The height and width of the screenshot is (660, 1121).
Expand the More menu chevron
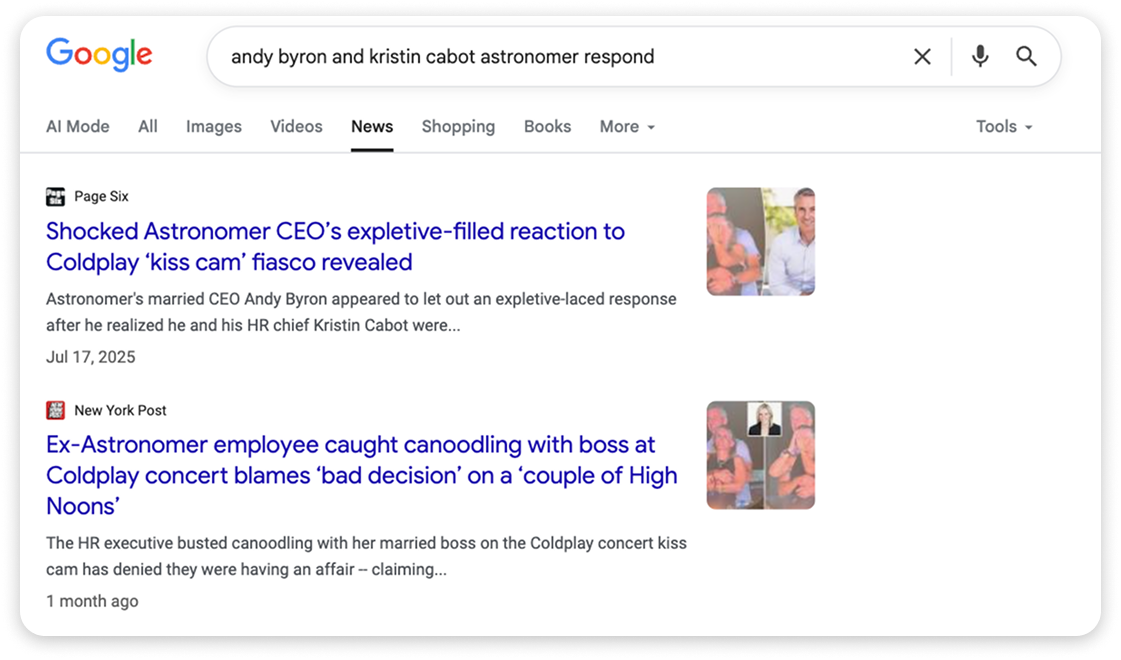(651, 128)
